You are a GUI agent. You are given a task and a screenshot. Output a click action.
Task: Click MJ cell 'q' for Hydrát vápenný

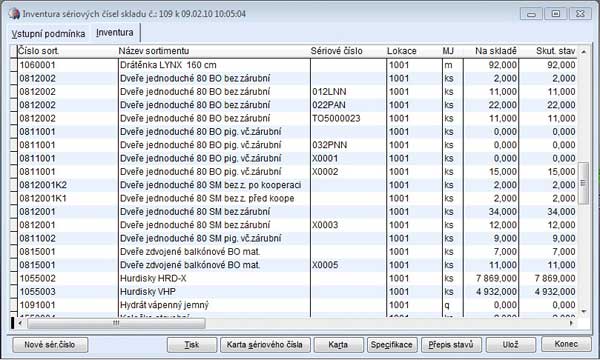452,305
